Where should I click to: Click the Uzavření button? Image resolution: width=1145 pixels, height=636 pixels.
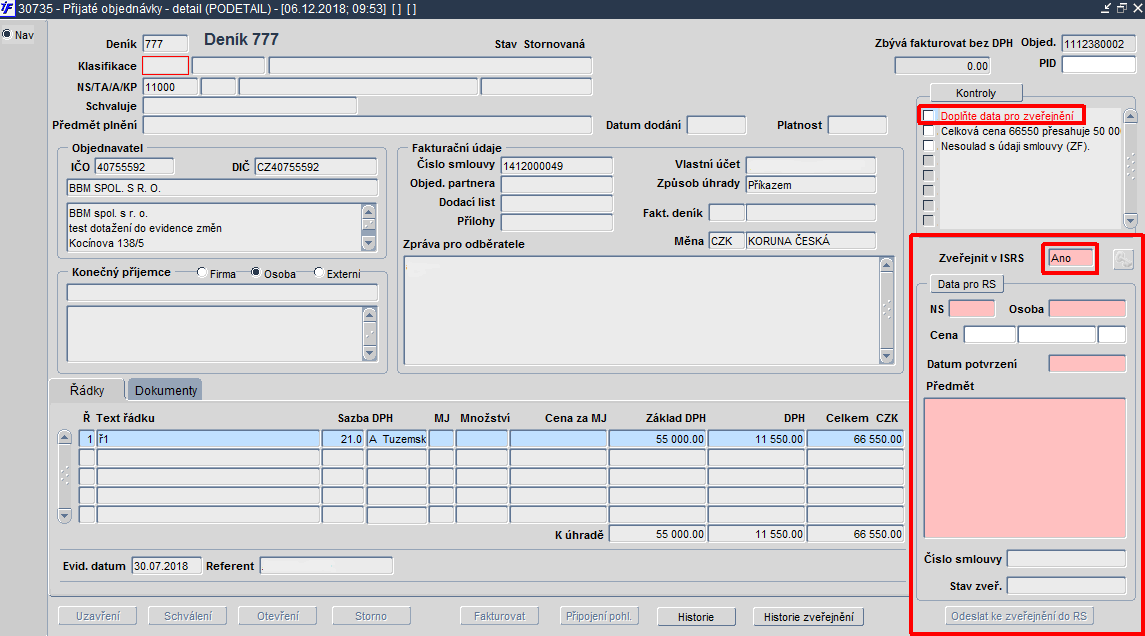pos(98,616)
